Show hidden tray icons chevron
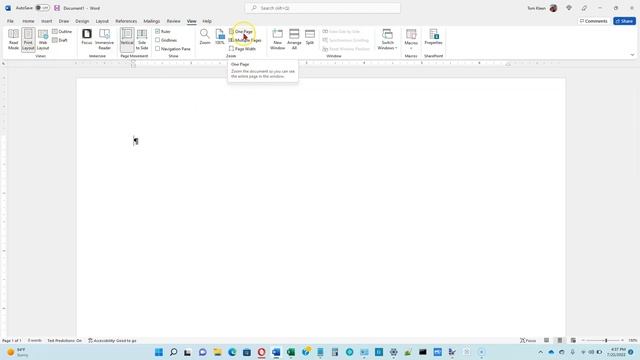The height and width of the screenshot is (360, 640). coord(540,352)
